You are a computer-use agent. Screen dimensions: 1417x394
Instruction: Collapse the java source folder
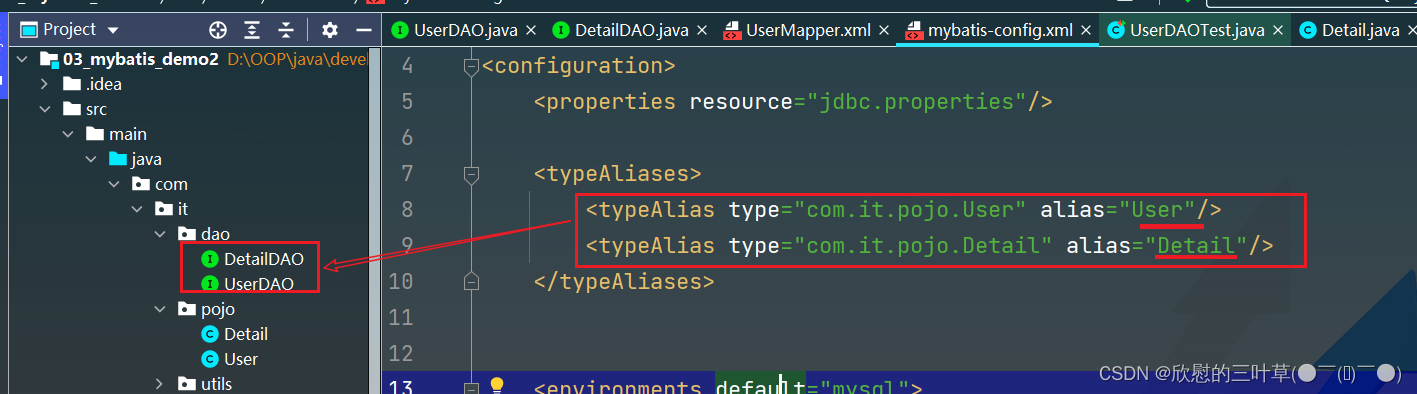[x=92, y=159]
